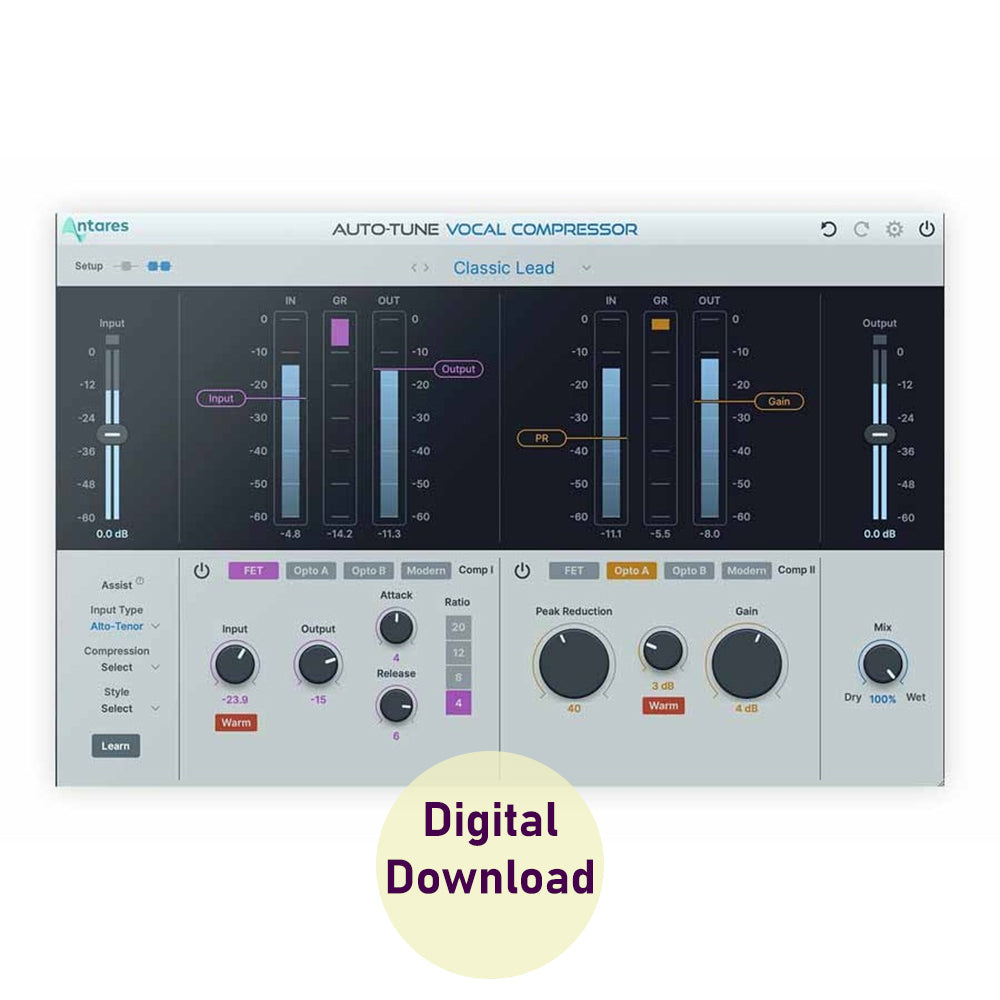The height and width of the screenshot is (1000, 1000).
Task: Click the Mix knob
Action: point(883,663)
